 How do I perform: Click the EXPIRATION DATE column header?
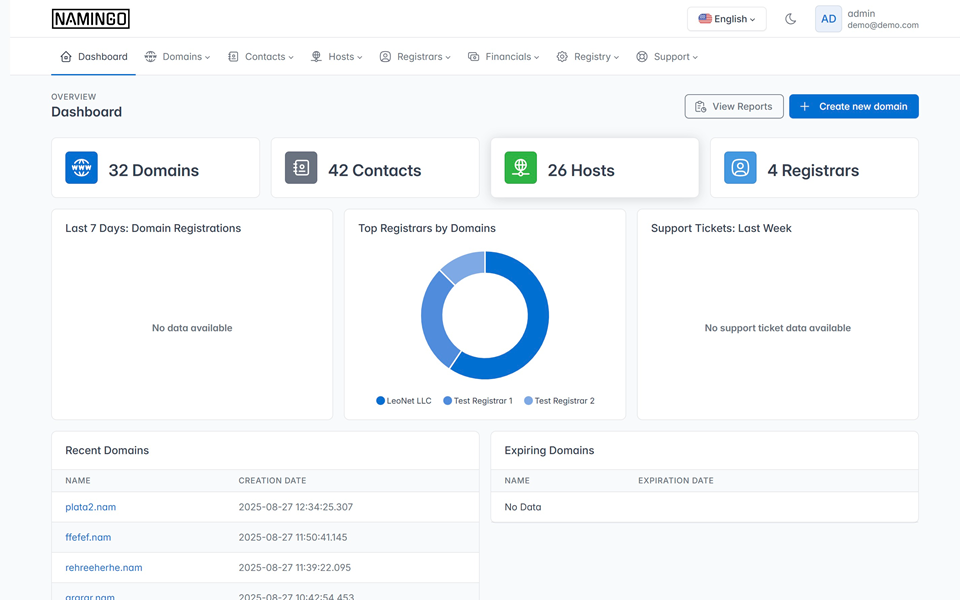coord(676,481)
